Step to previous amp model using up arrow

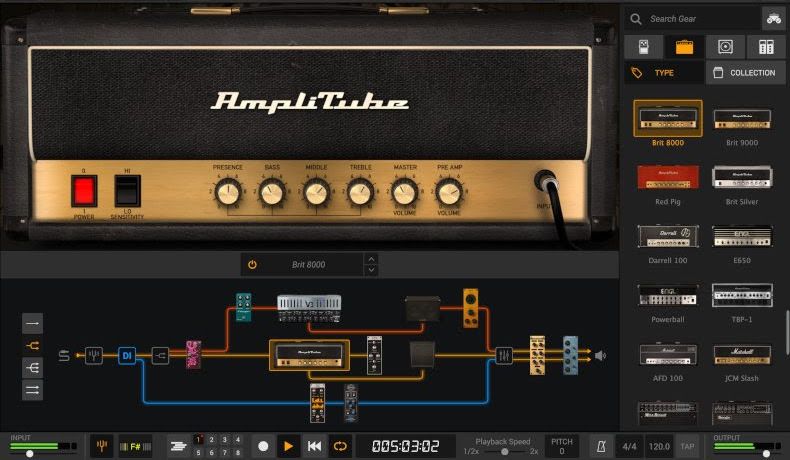[x=371, y=259]
